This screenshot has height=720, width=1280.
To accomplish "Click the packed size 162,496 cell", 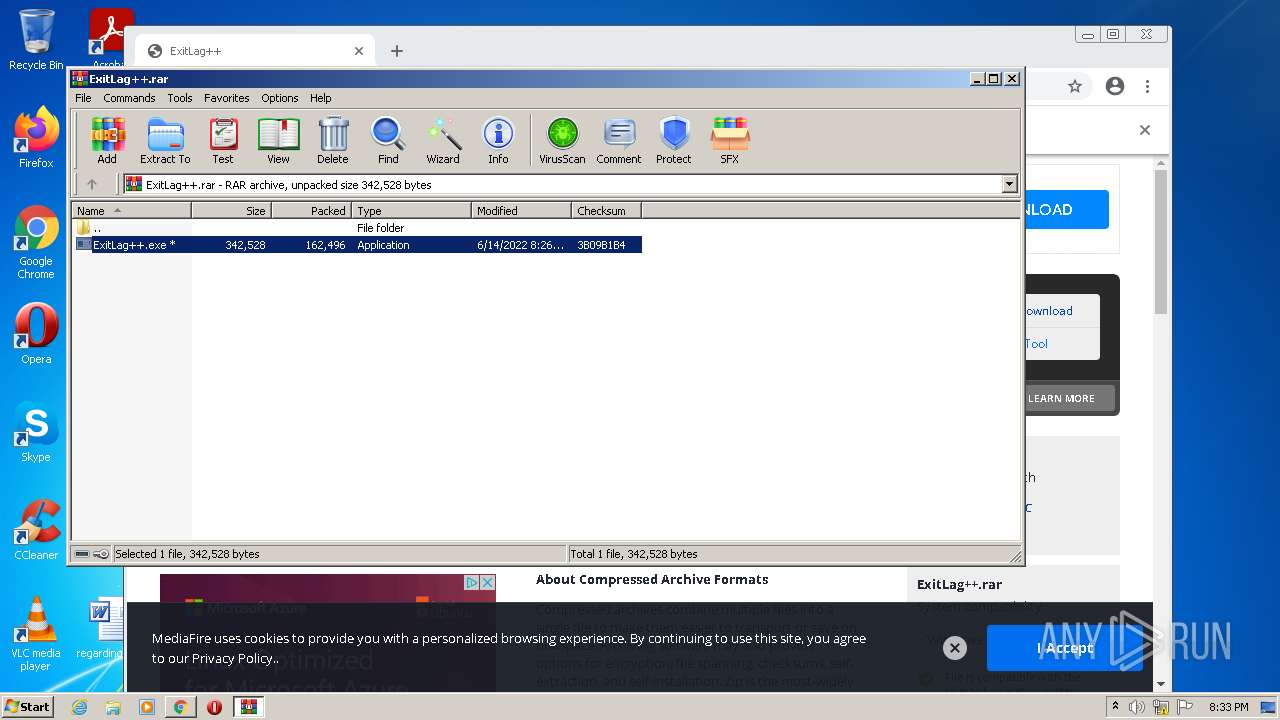I will (x=325, y=245).
